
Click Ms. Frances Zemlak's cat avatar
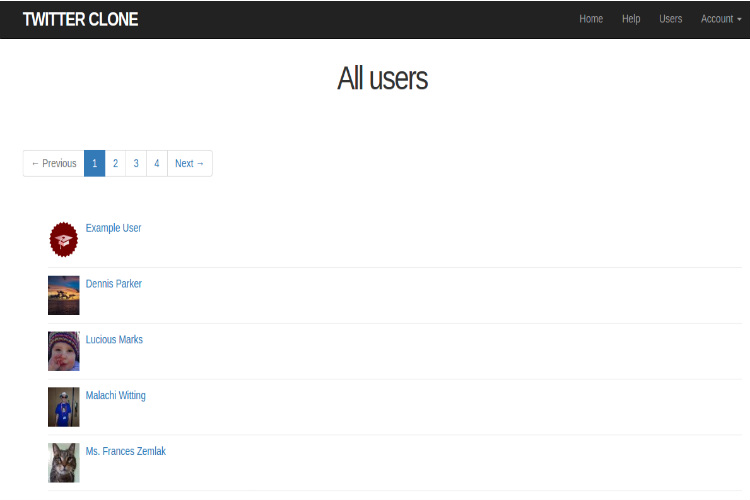pos(63,463)
